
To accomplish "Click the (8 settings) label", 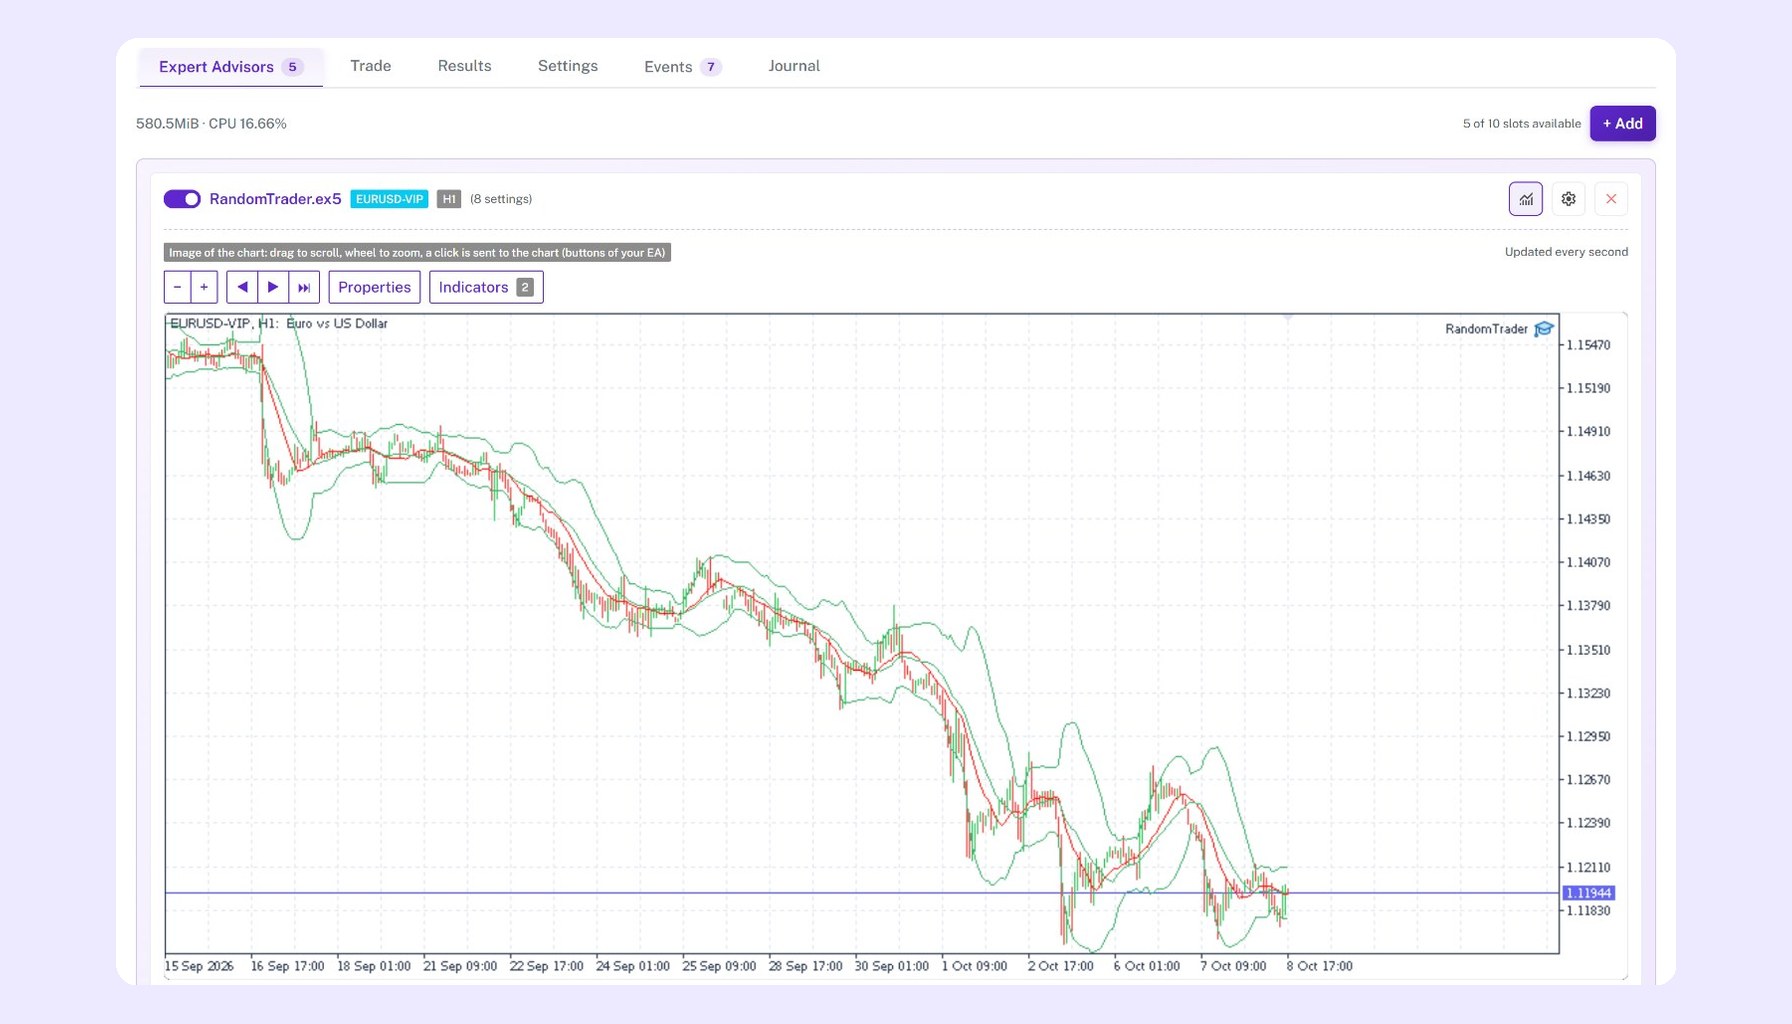I will (501, 199).
